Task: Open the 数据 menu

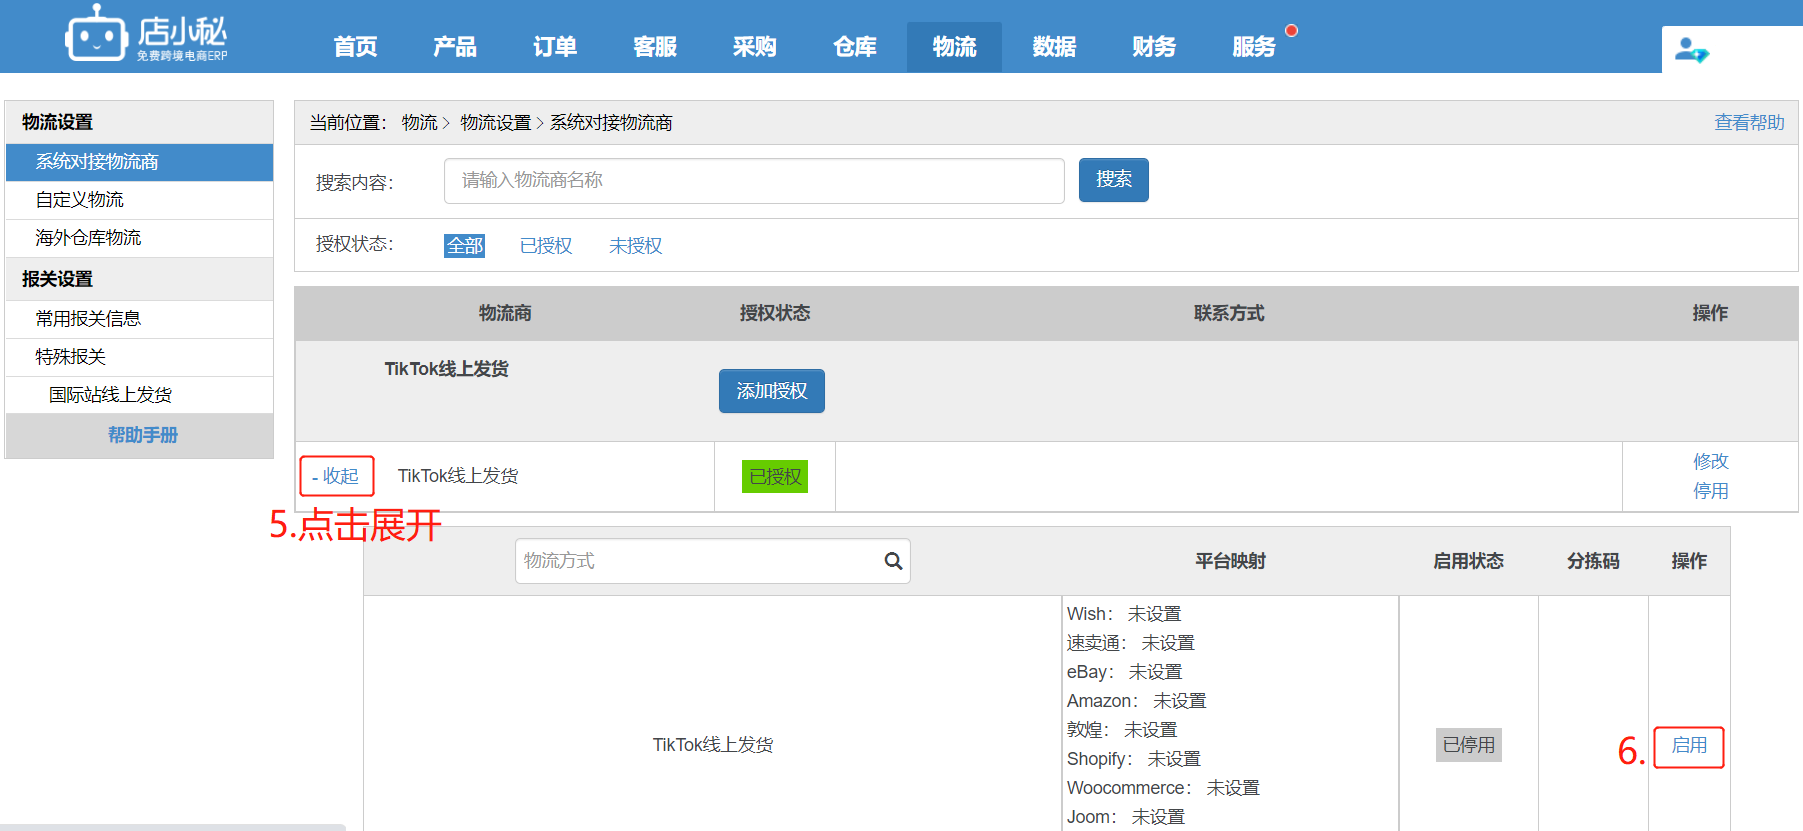Action: pyautogui.click(x=1054, y=47)
